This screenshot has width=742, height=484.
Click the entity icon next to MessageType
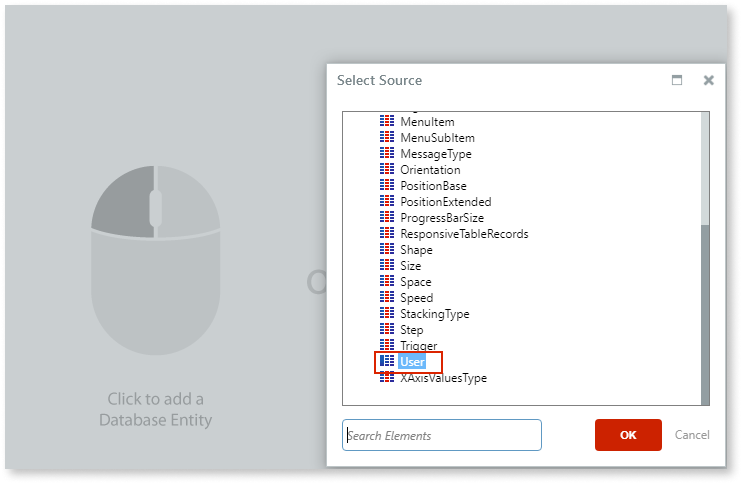(387, 154)
